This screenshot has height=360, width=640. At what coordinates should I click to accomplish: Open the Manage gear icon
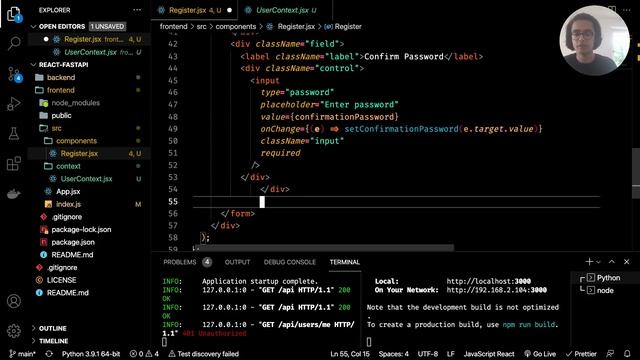coord(13,331)
